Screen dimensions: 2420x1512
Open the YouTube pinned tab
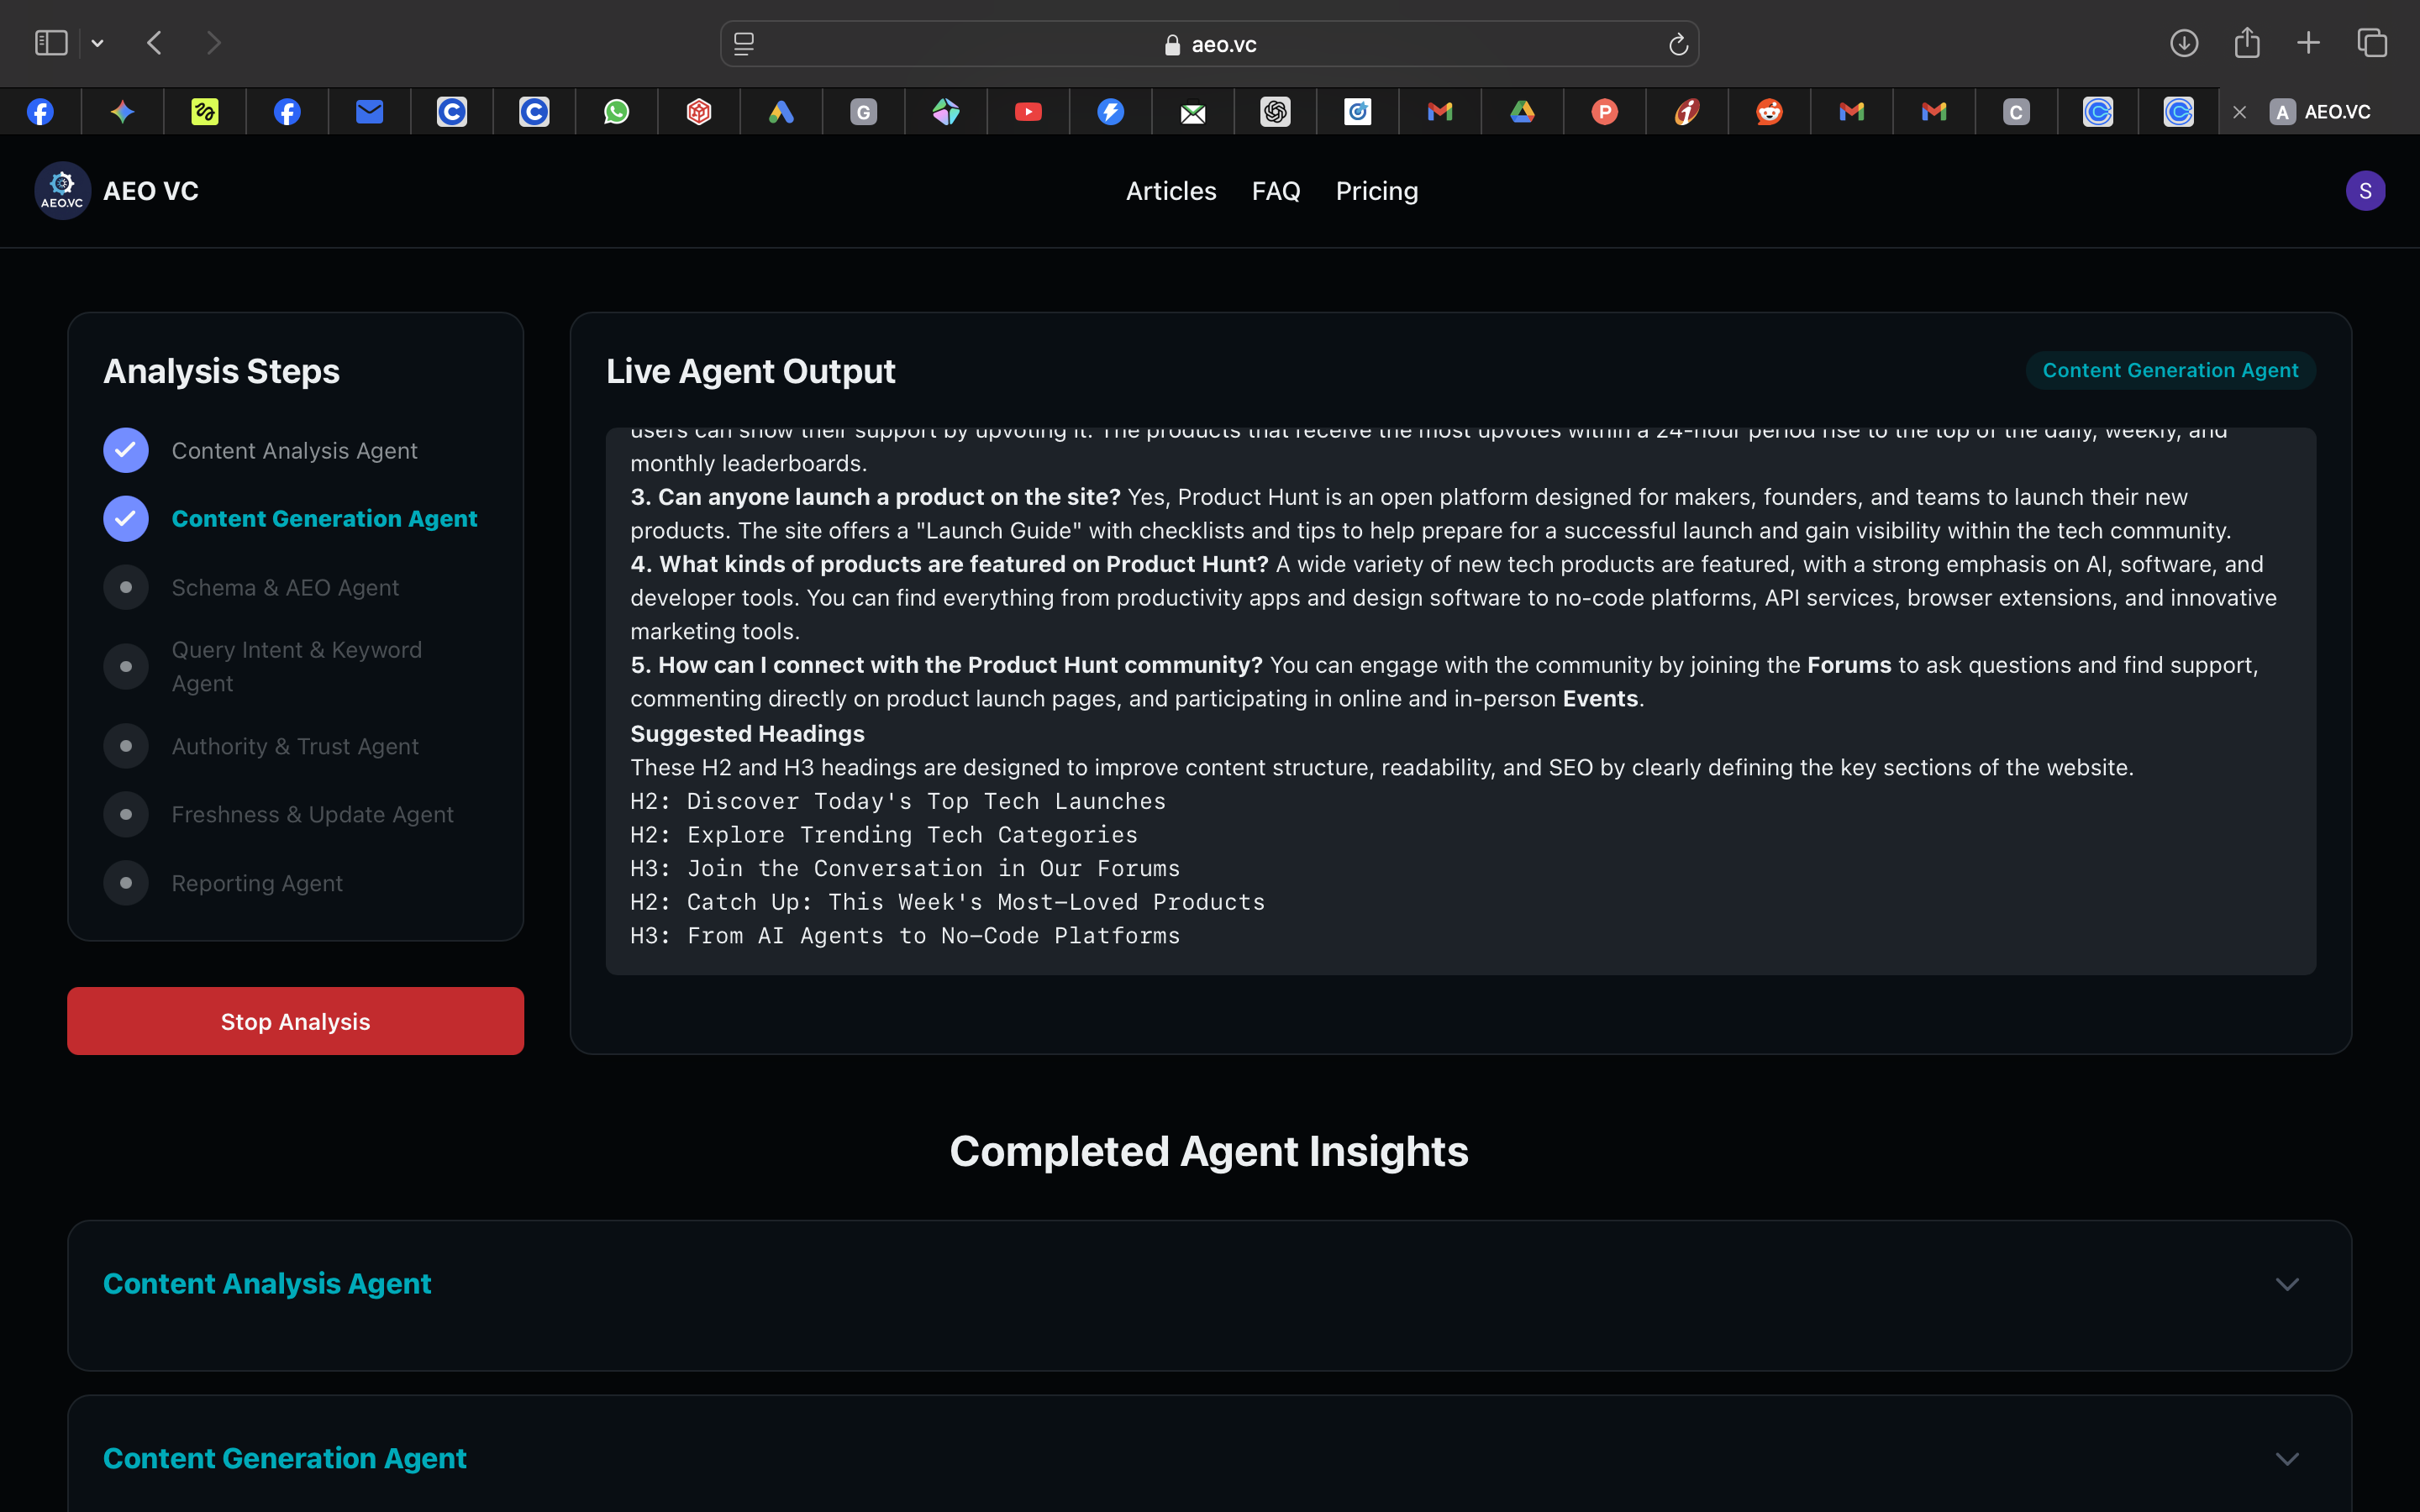1028,112
